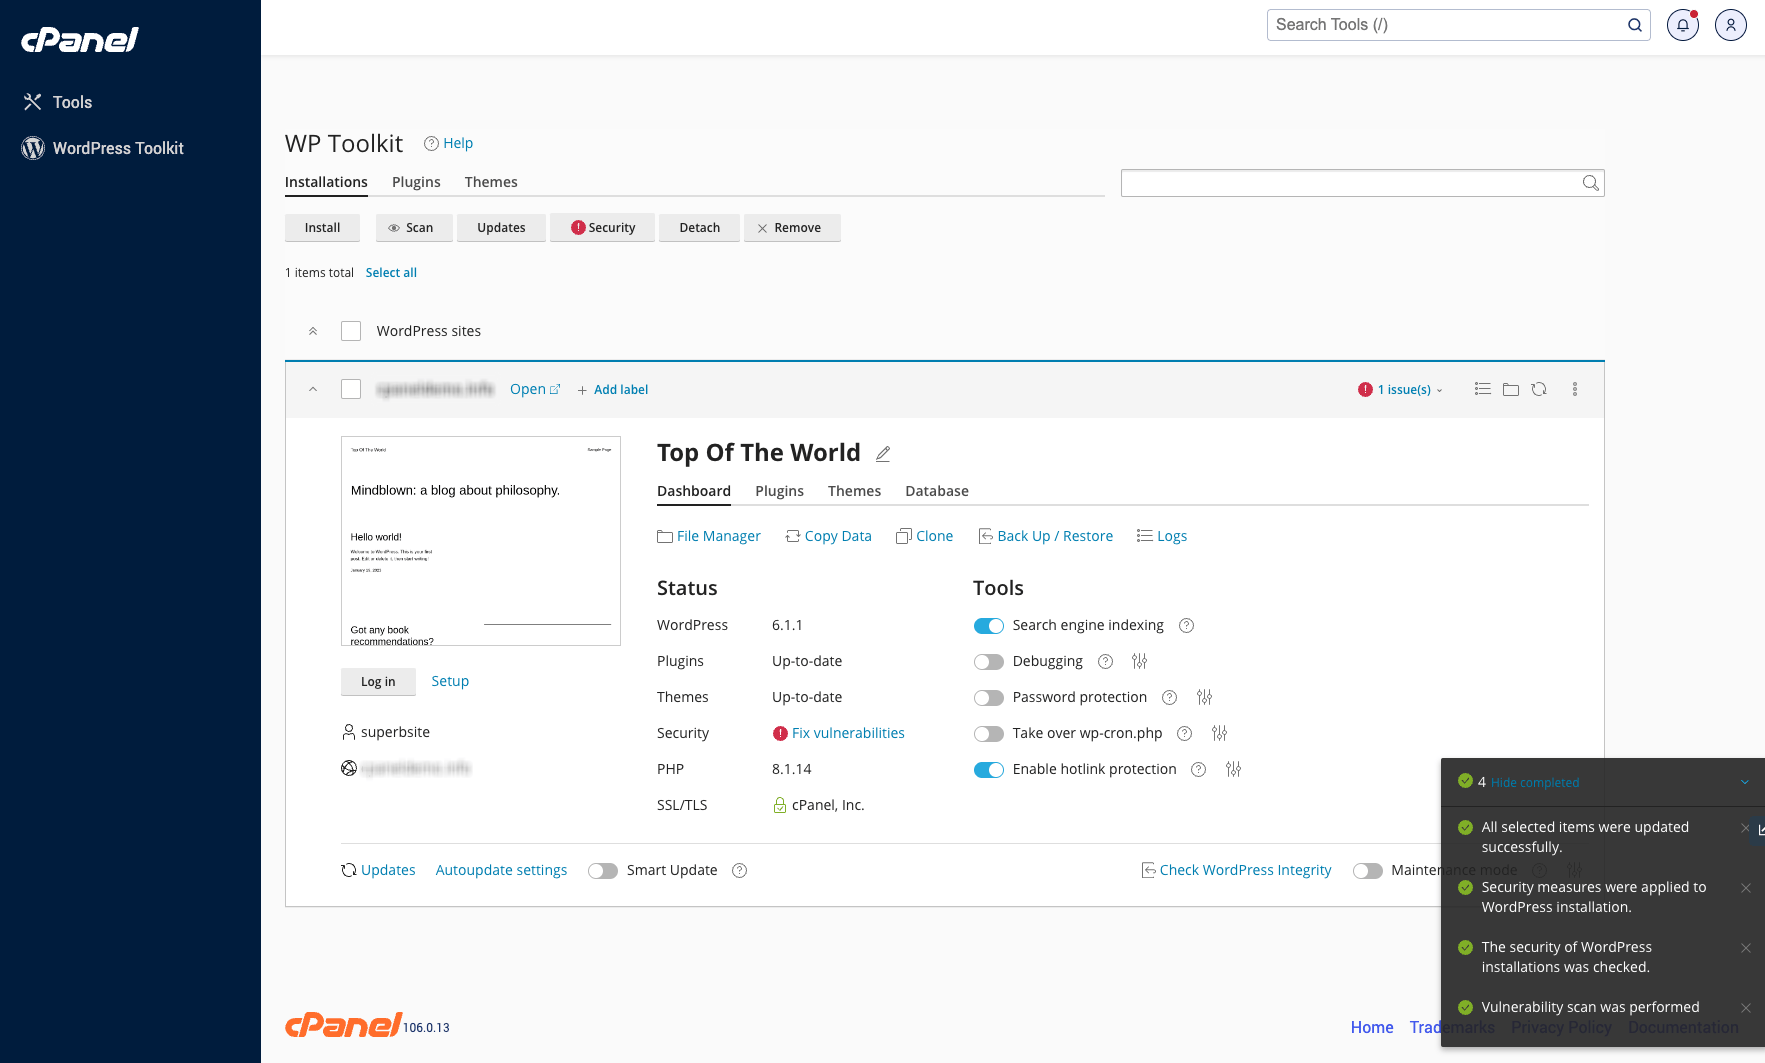The width and height of the screenshot is (1765, 1063).
Task: Check the WordPress sites group checkbox
Action: (x=351, y=330)
